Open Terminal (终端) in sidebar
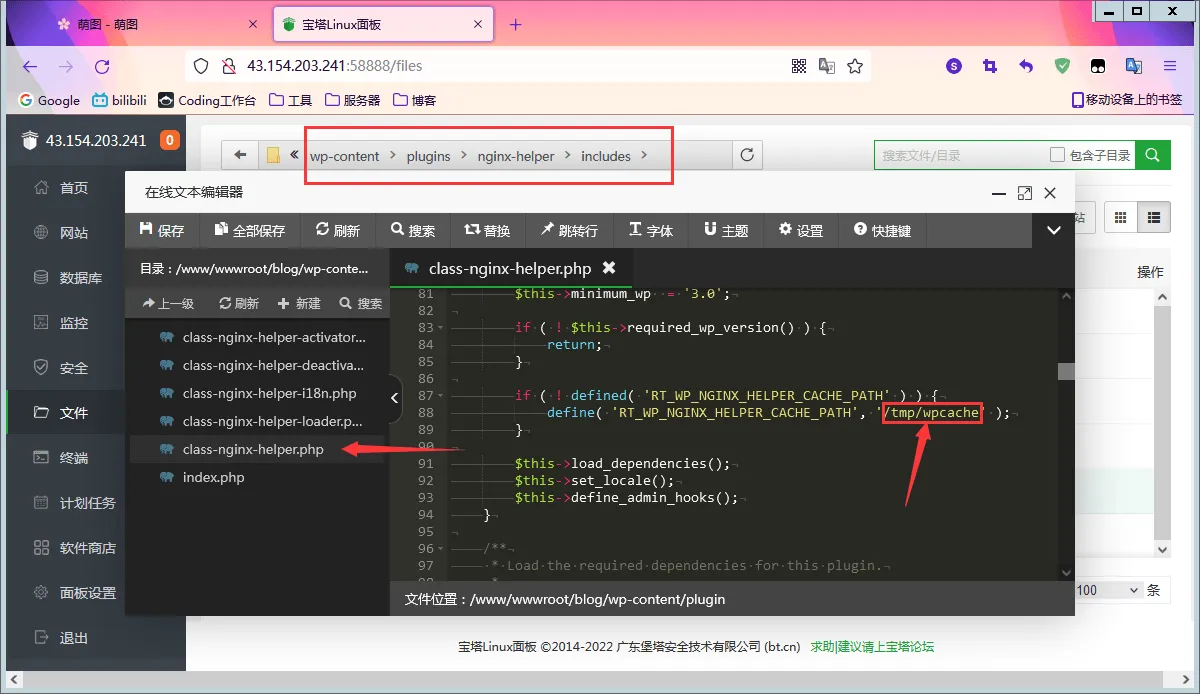 [x=61, y=457]
